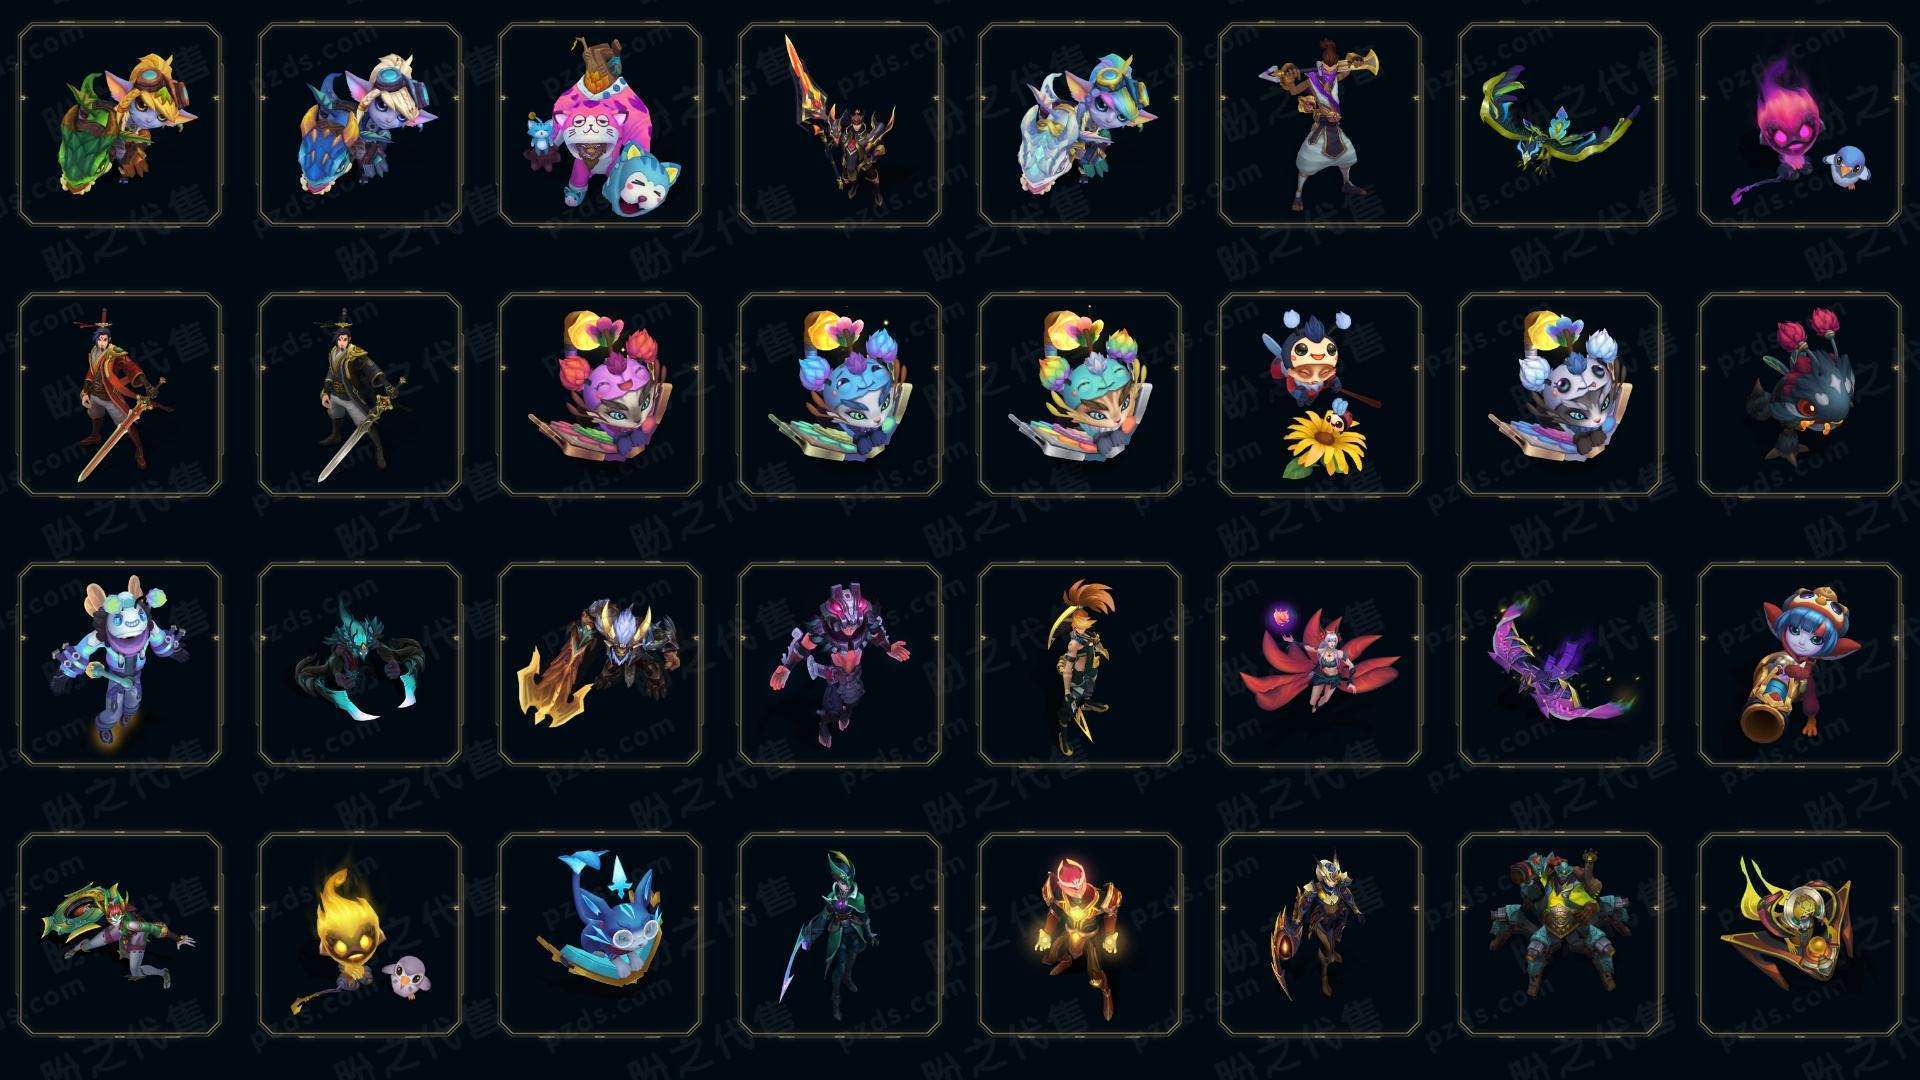Select the yellow flame spirit with owl

click(x=360, y=934)
